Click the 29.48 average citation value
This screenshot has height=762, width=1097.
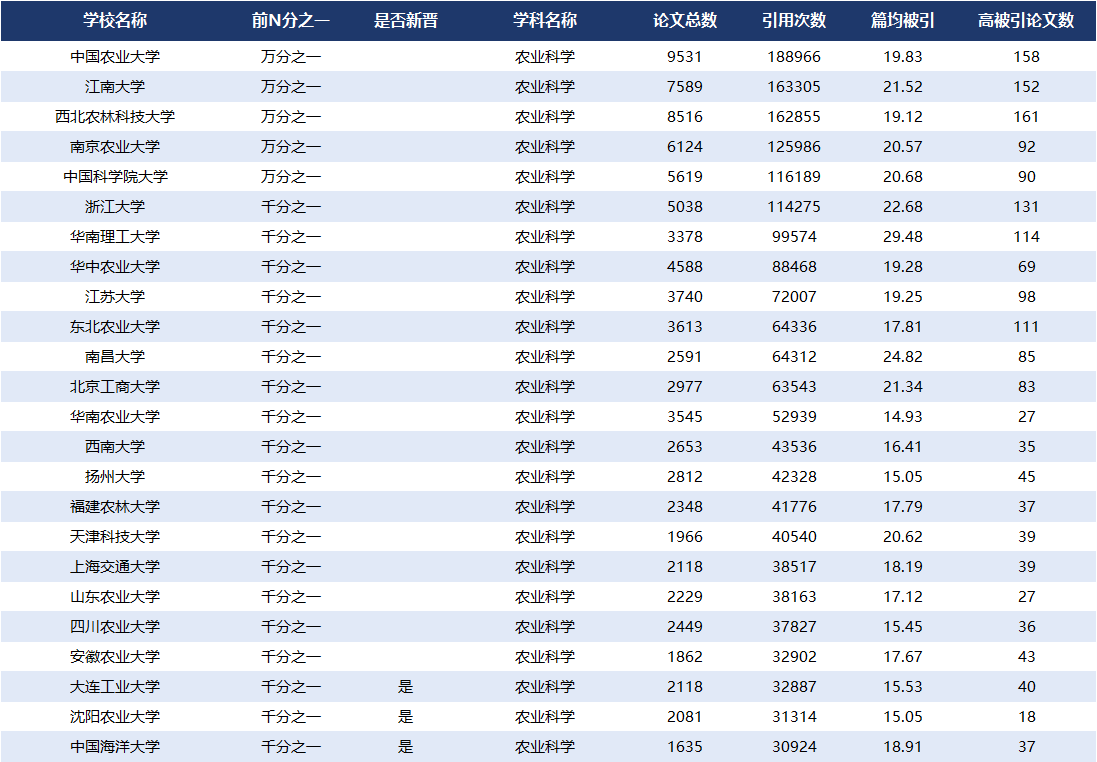tap(903, 237)
